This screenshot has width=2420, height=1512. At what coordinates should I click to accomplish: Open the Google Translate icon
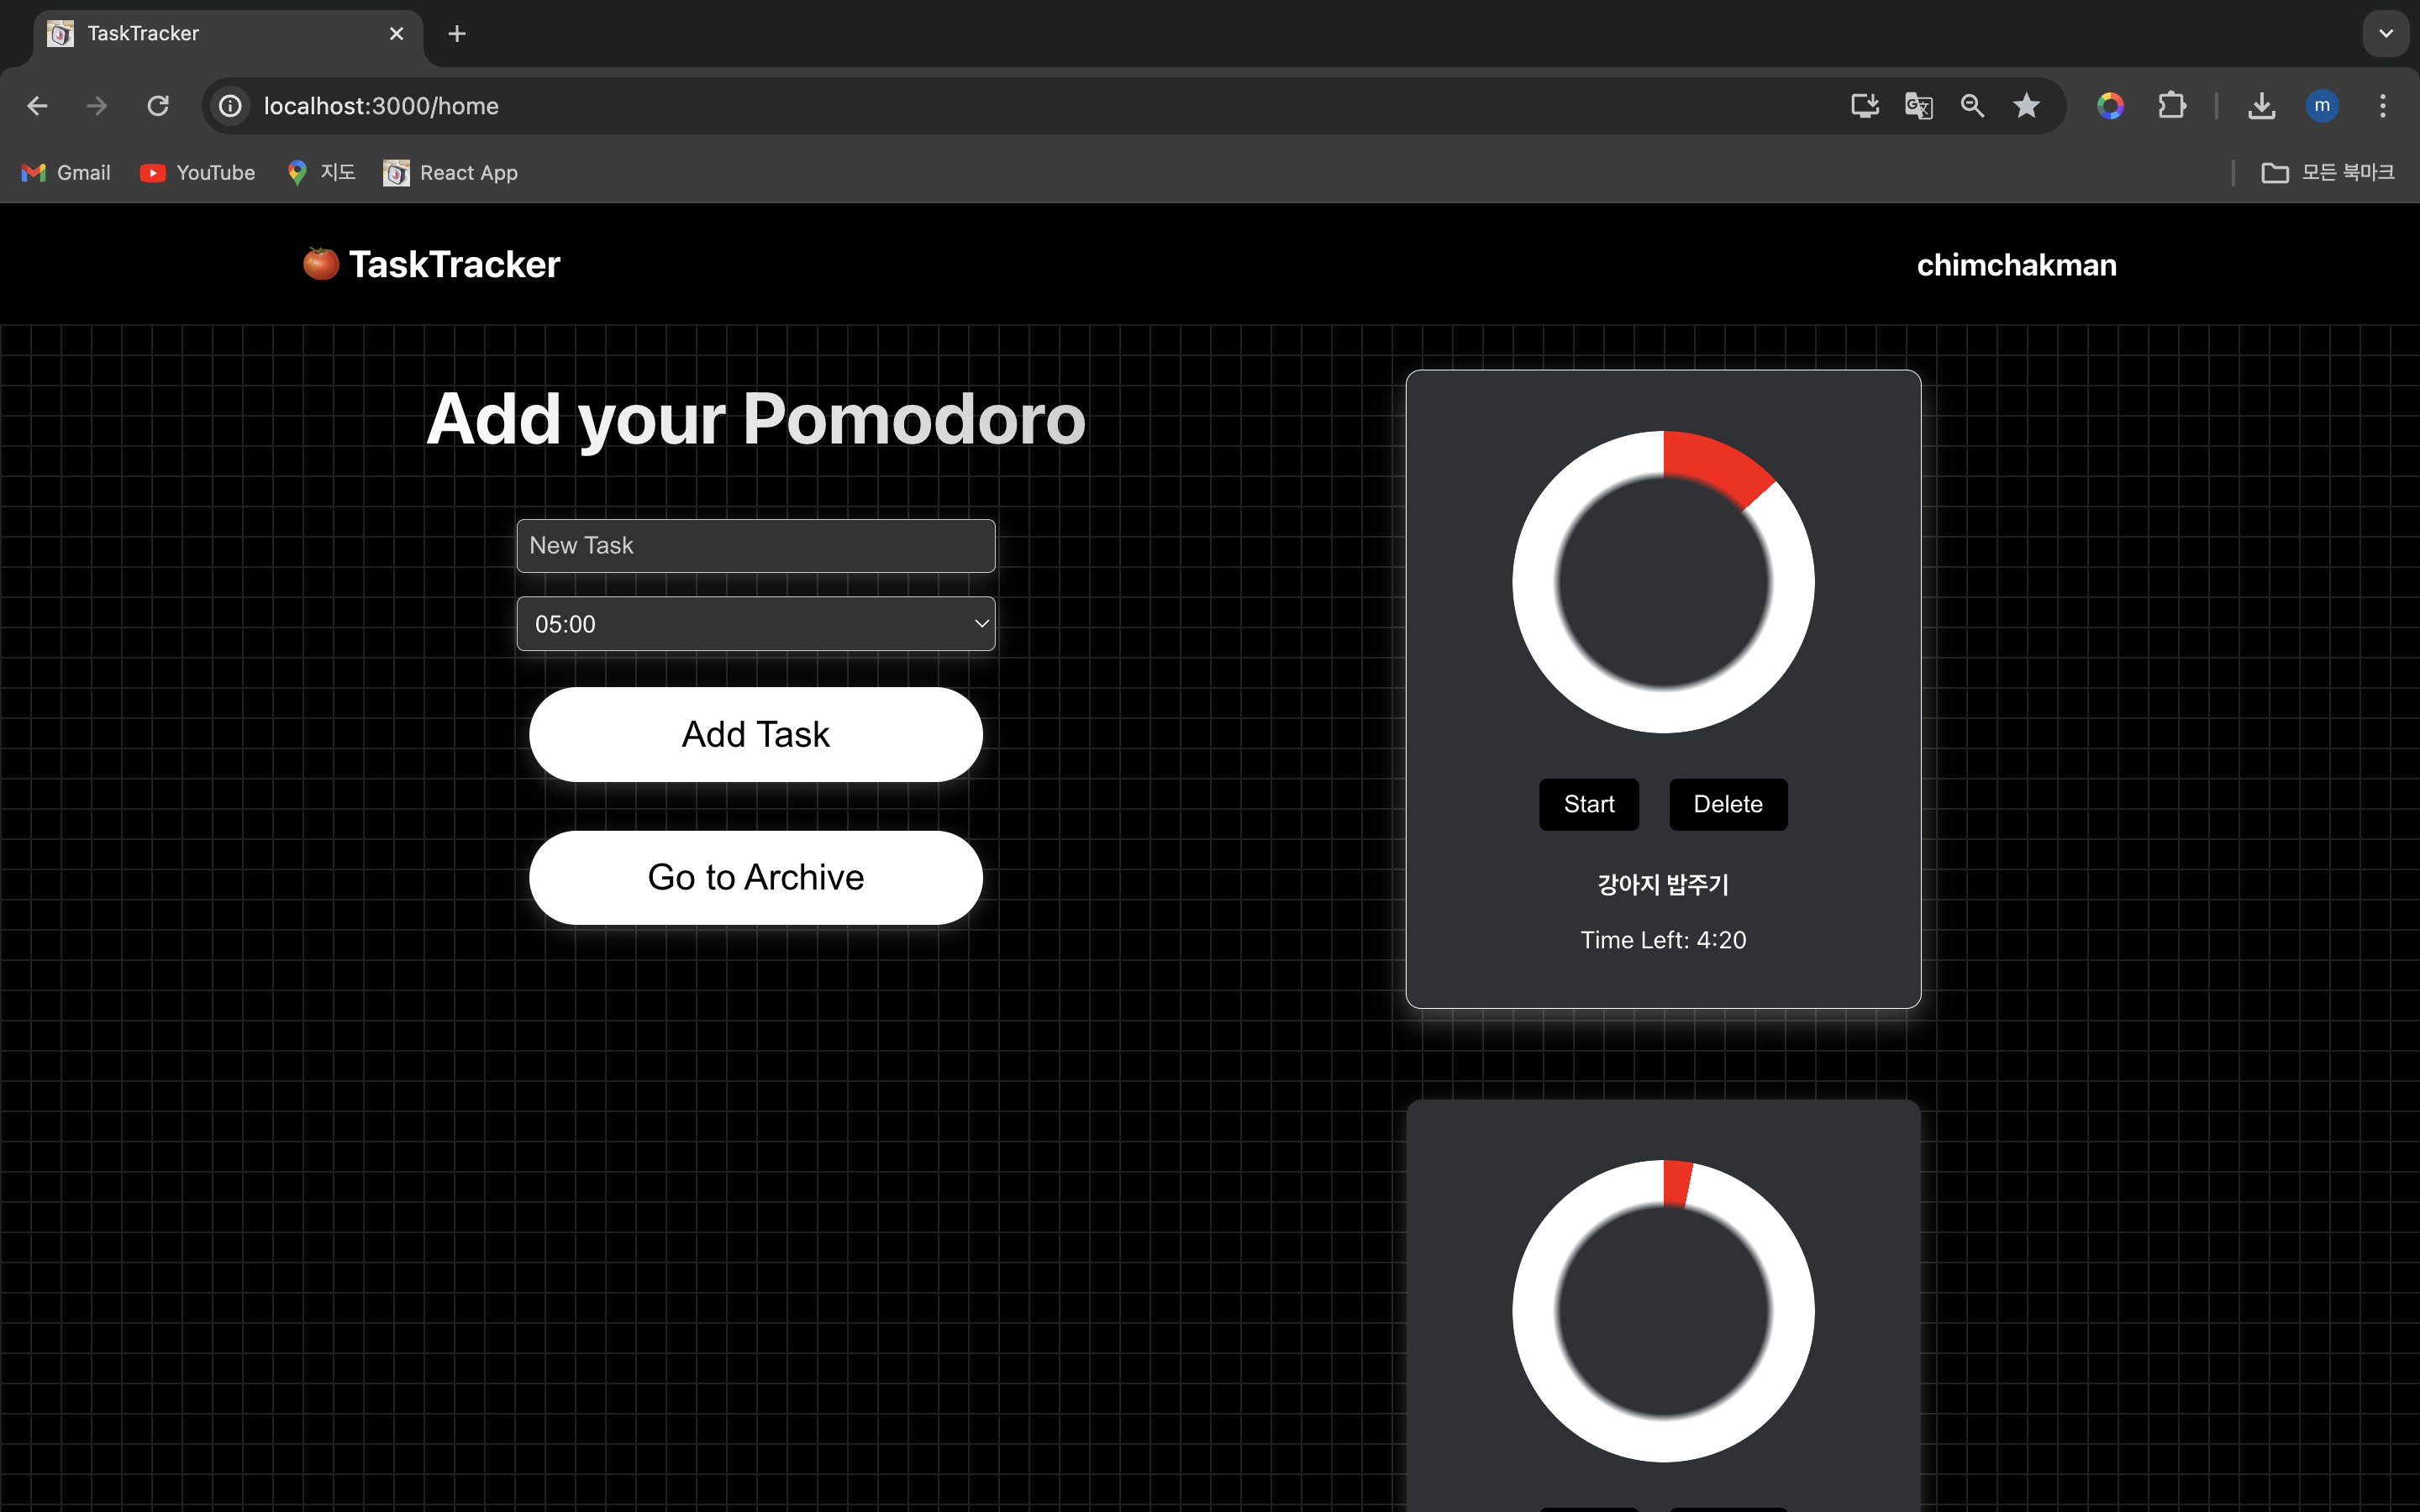pyautogui.click(x=1918, y=106)
